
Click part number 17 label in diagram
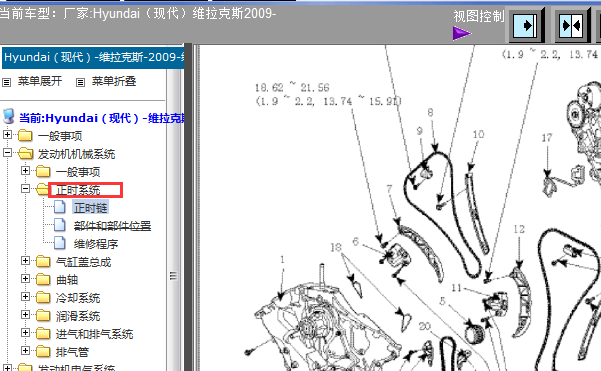(x=547, y=138)
